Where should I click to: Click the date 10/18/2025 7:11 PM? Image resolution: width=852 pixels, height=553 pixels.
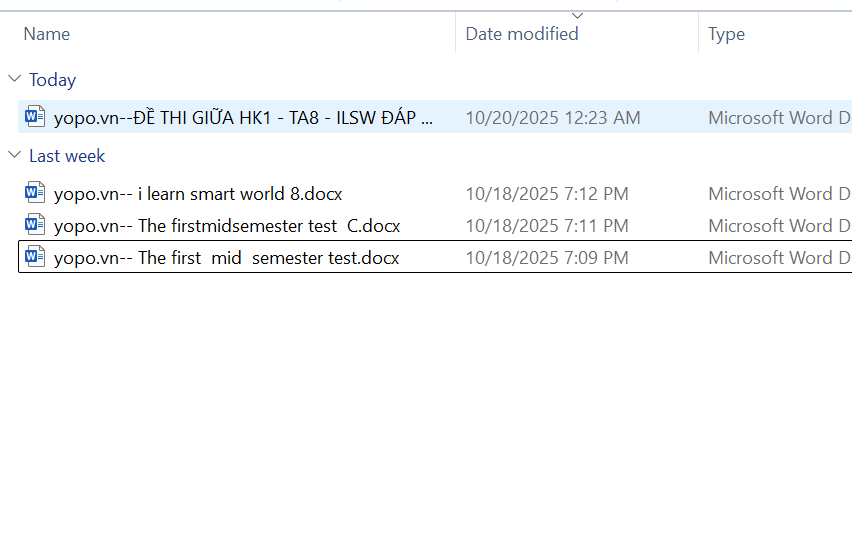(x=547, y=226)
